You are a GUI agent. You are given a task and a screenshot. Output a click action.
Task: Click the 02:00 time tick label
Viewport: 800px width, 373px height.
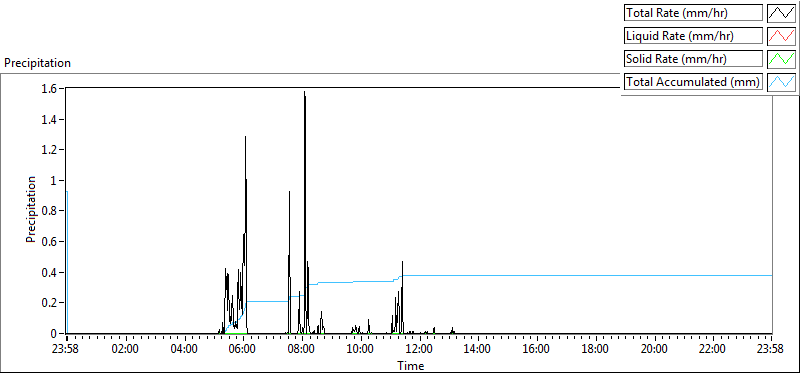[126, 350]
